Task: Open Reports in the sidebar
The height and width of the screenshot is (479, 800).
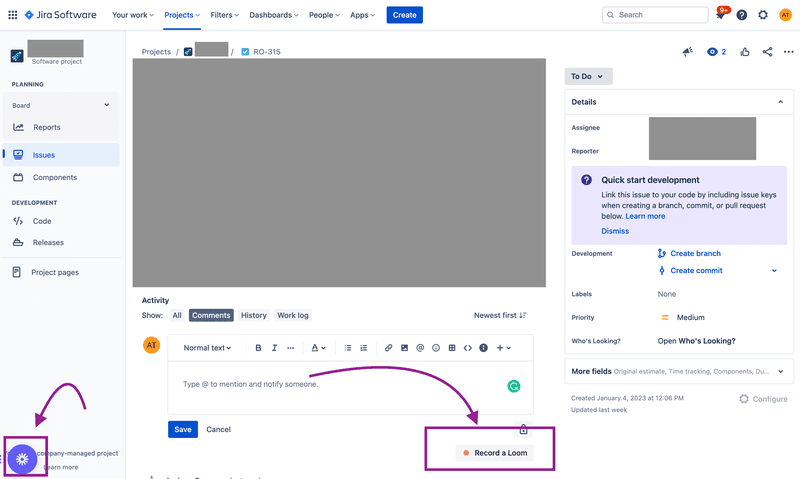Action: point(61,128)
